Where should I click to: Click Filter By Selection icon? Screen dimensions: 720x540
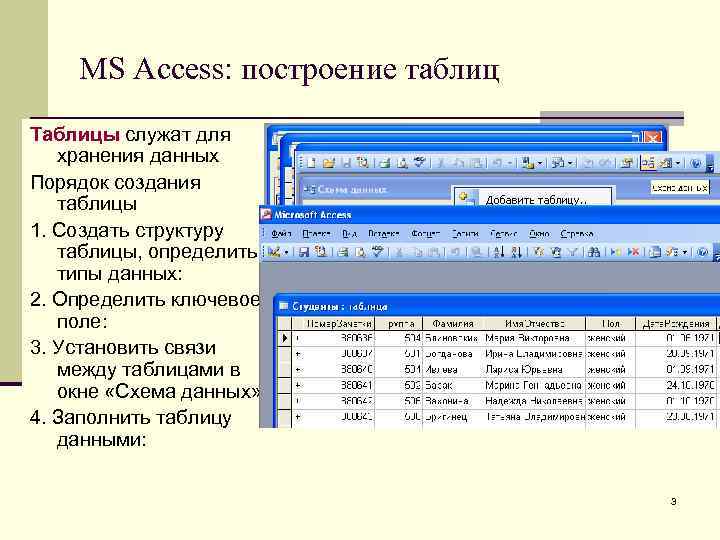click(539, 252)
